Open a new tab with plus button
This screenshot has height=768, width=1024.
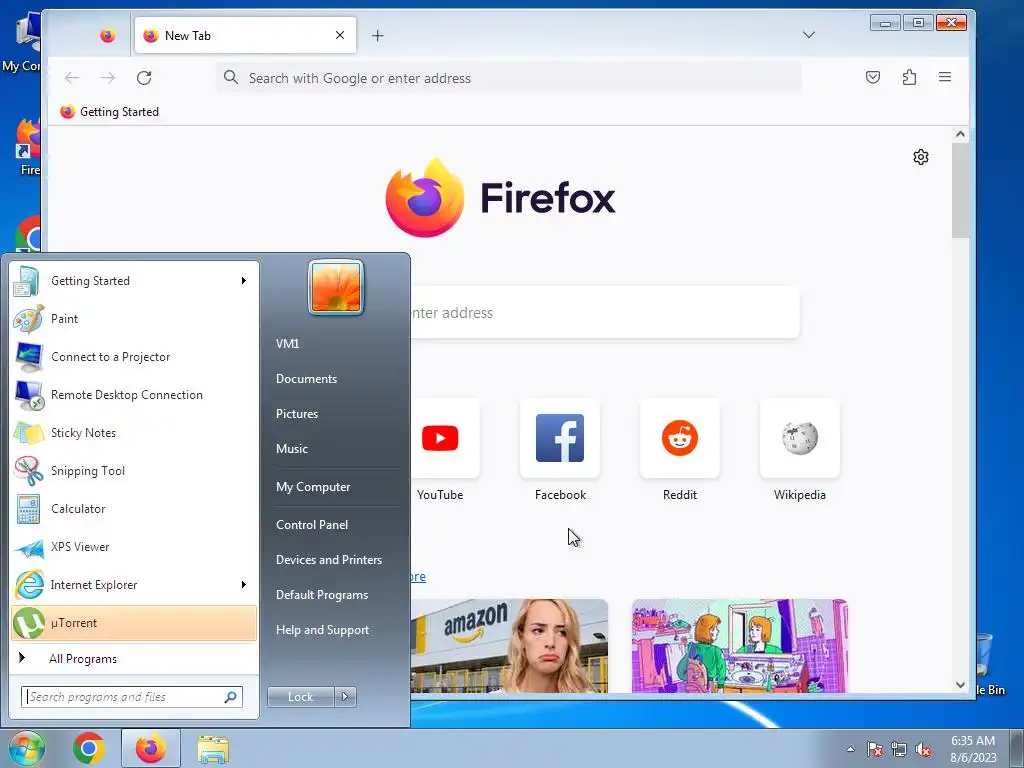click(377, 36)
